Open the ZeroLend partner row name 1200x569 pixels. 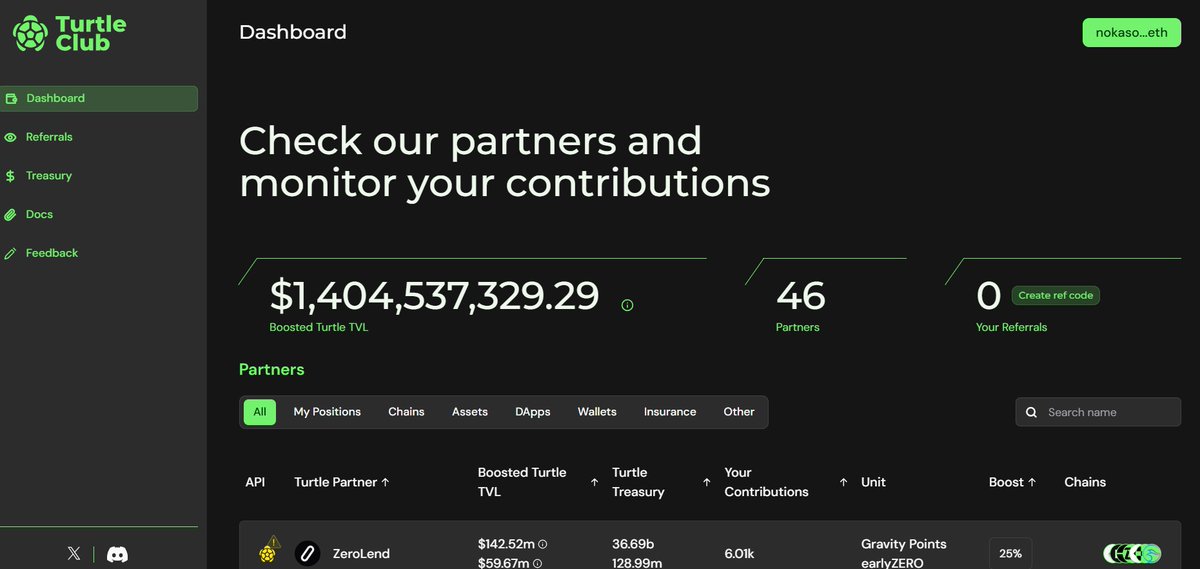[361, 553]
